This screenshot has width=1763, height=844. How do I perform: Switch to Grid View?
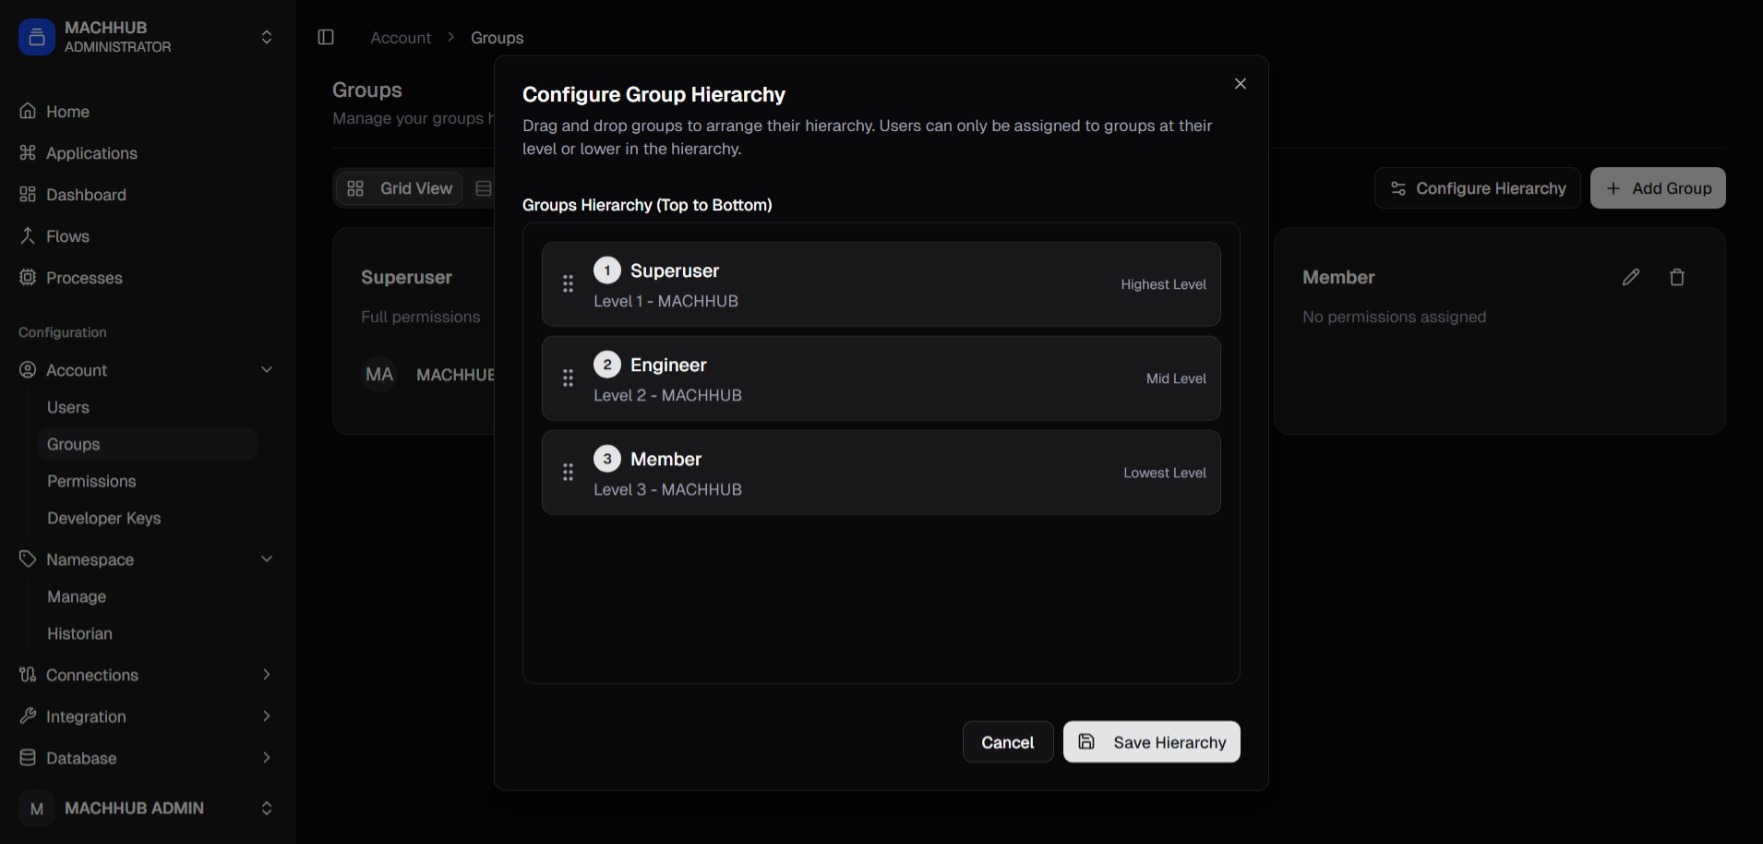point(399,188)
